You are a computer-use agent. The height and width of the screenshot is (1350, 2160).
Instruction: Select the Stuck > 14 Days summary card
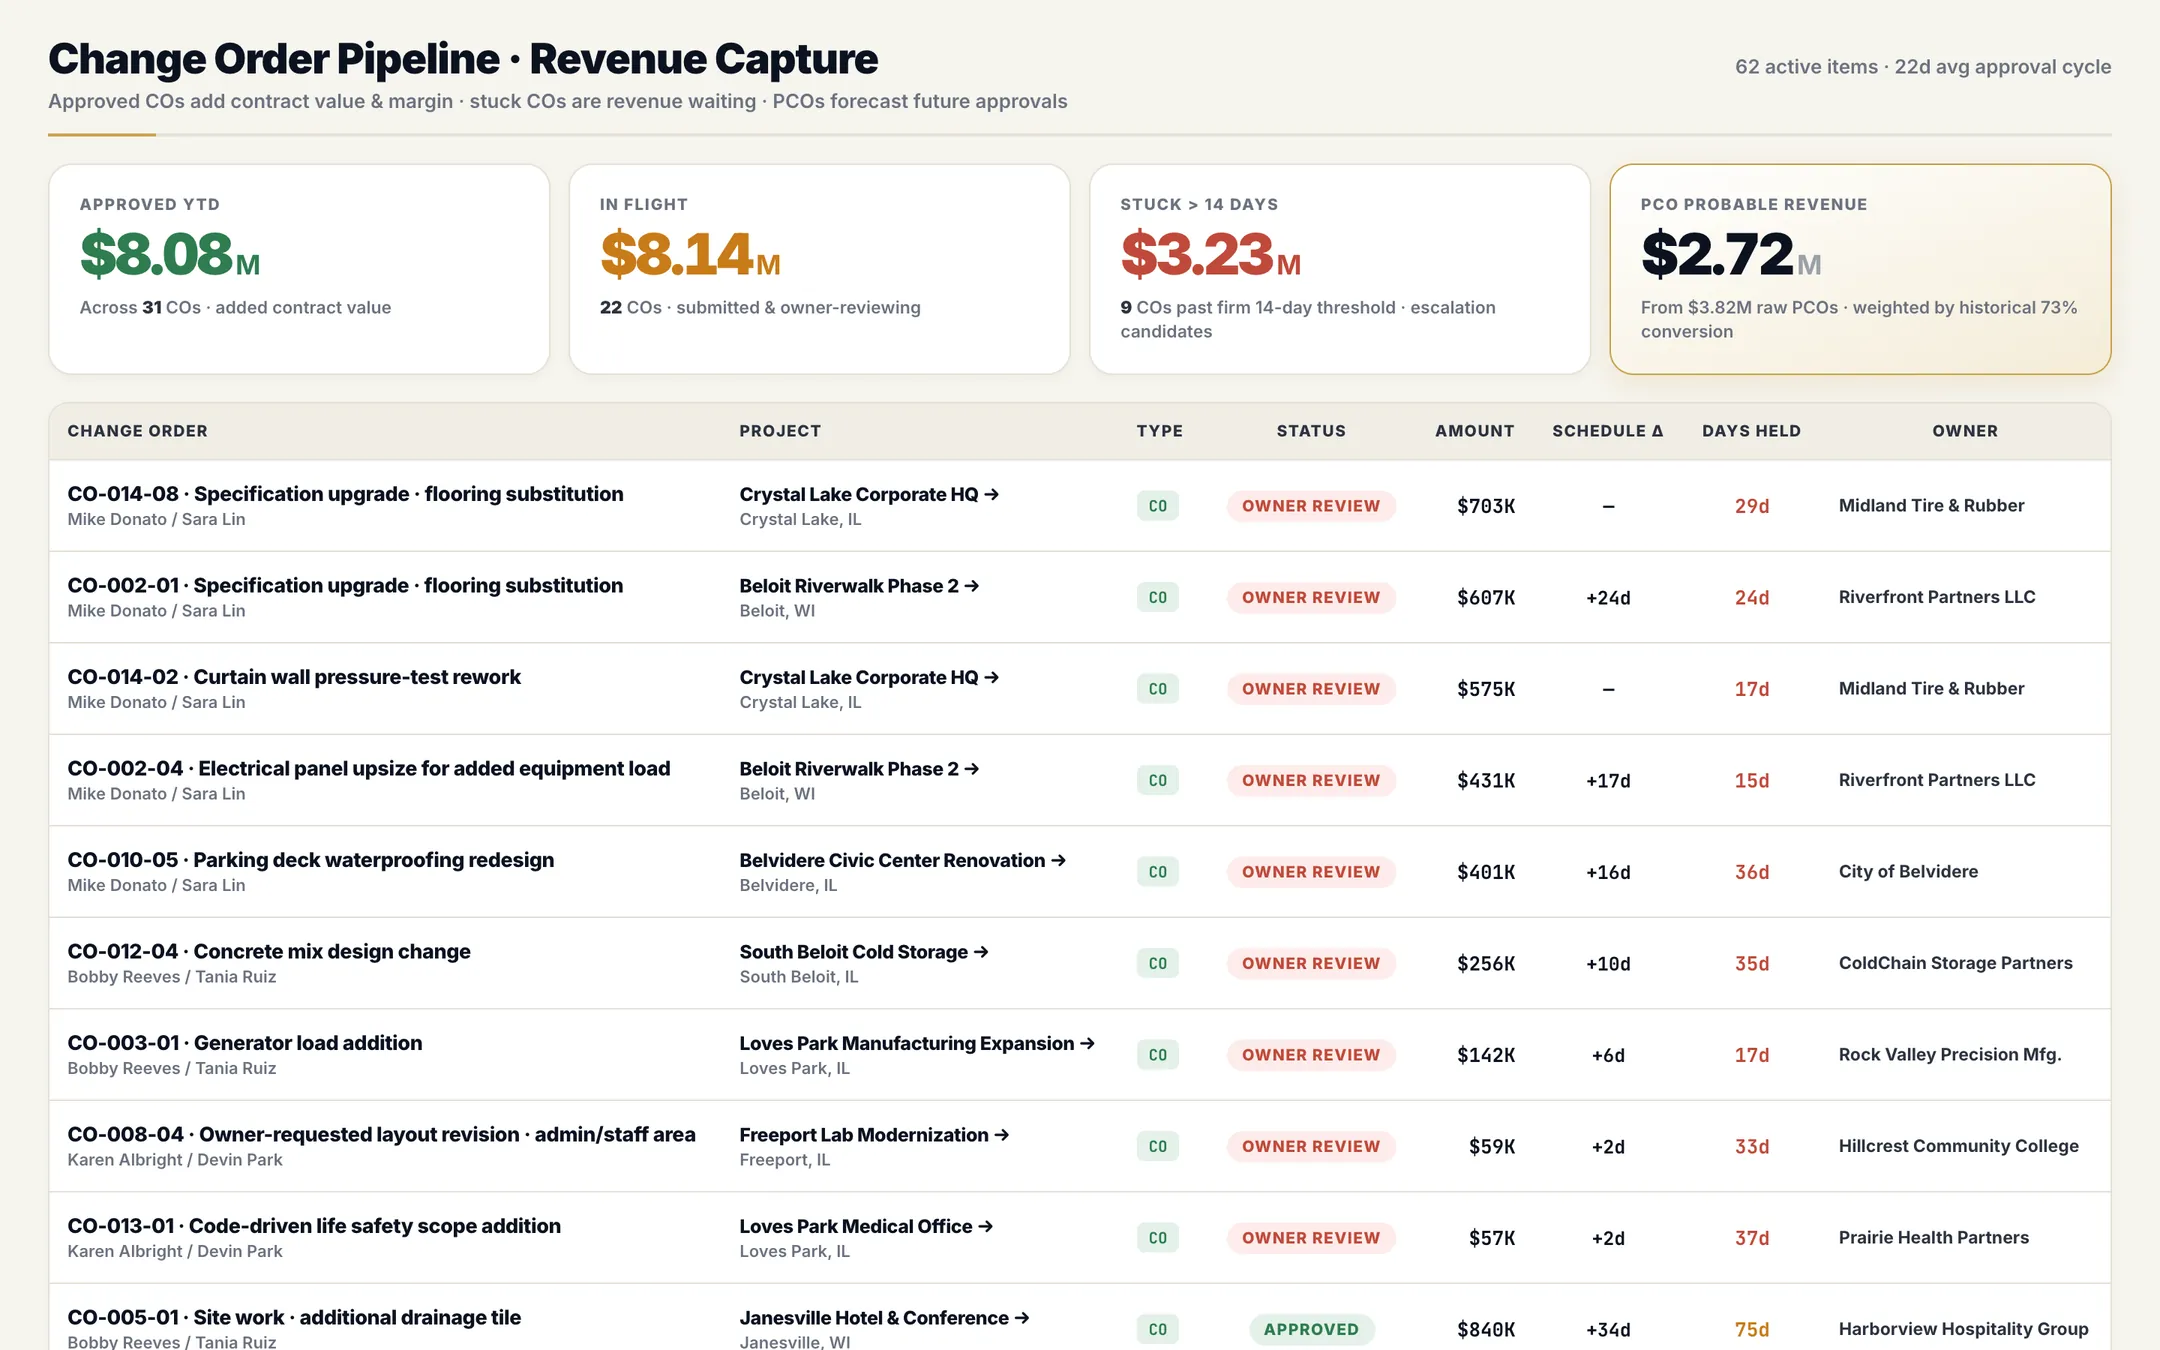pos(1340,269)
